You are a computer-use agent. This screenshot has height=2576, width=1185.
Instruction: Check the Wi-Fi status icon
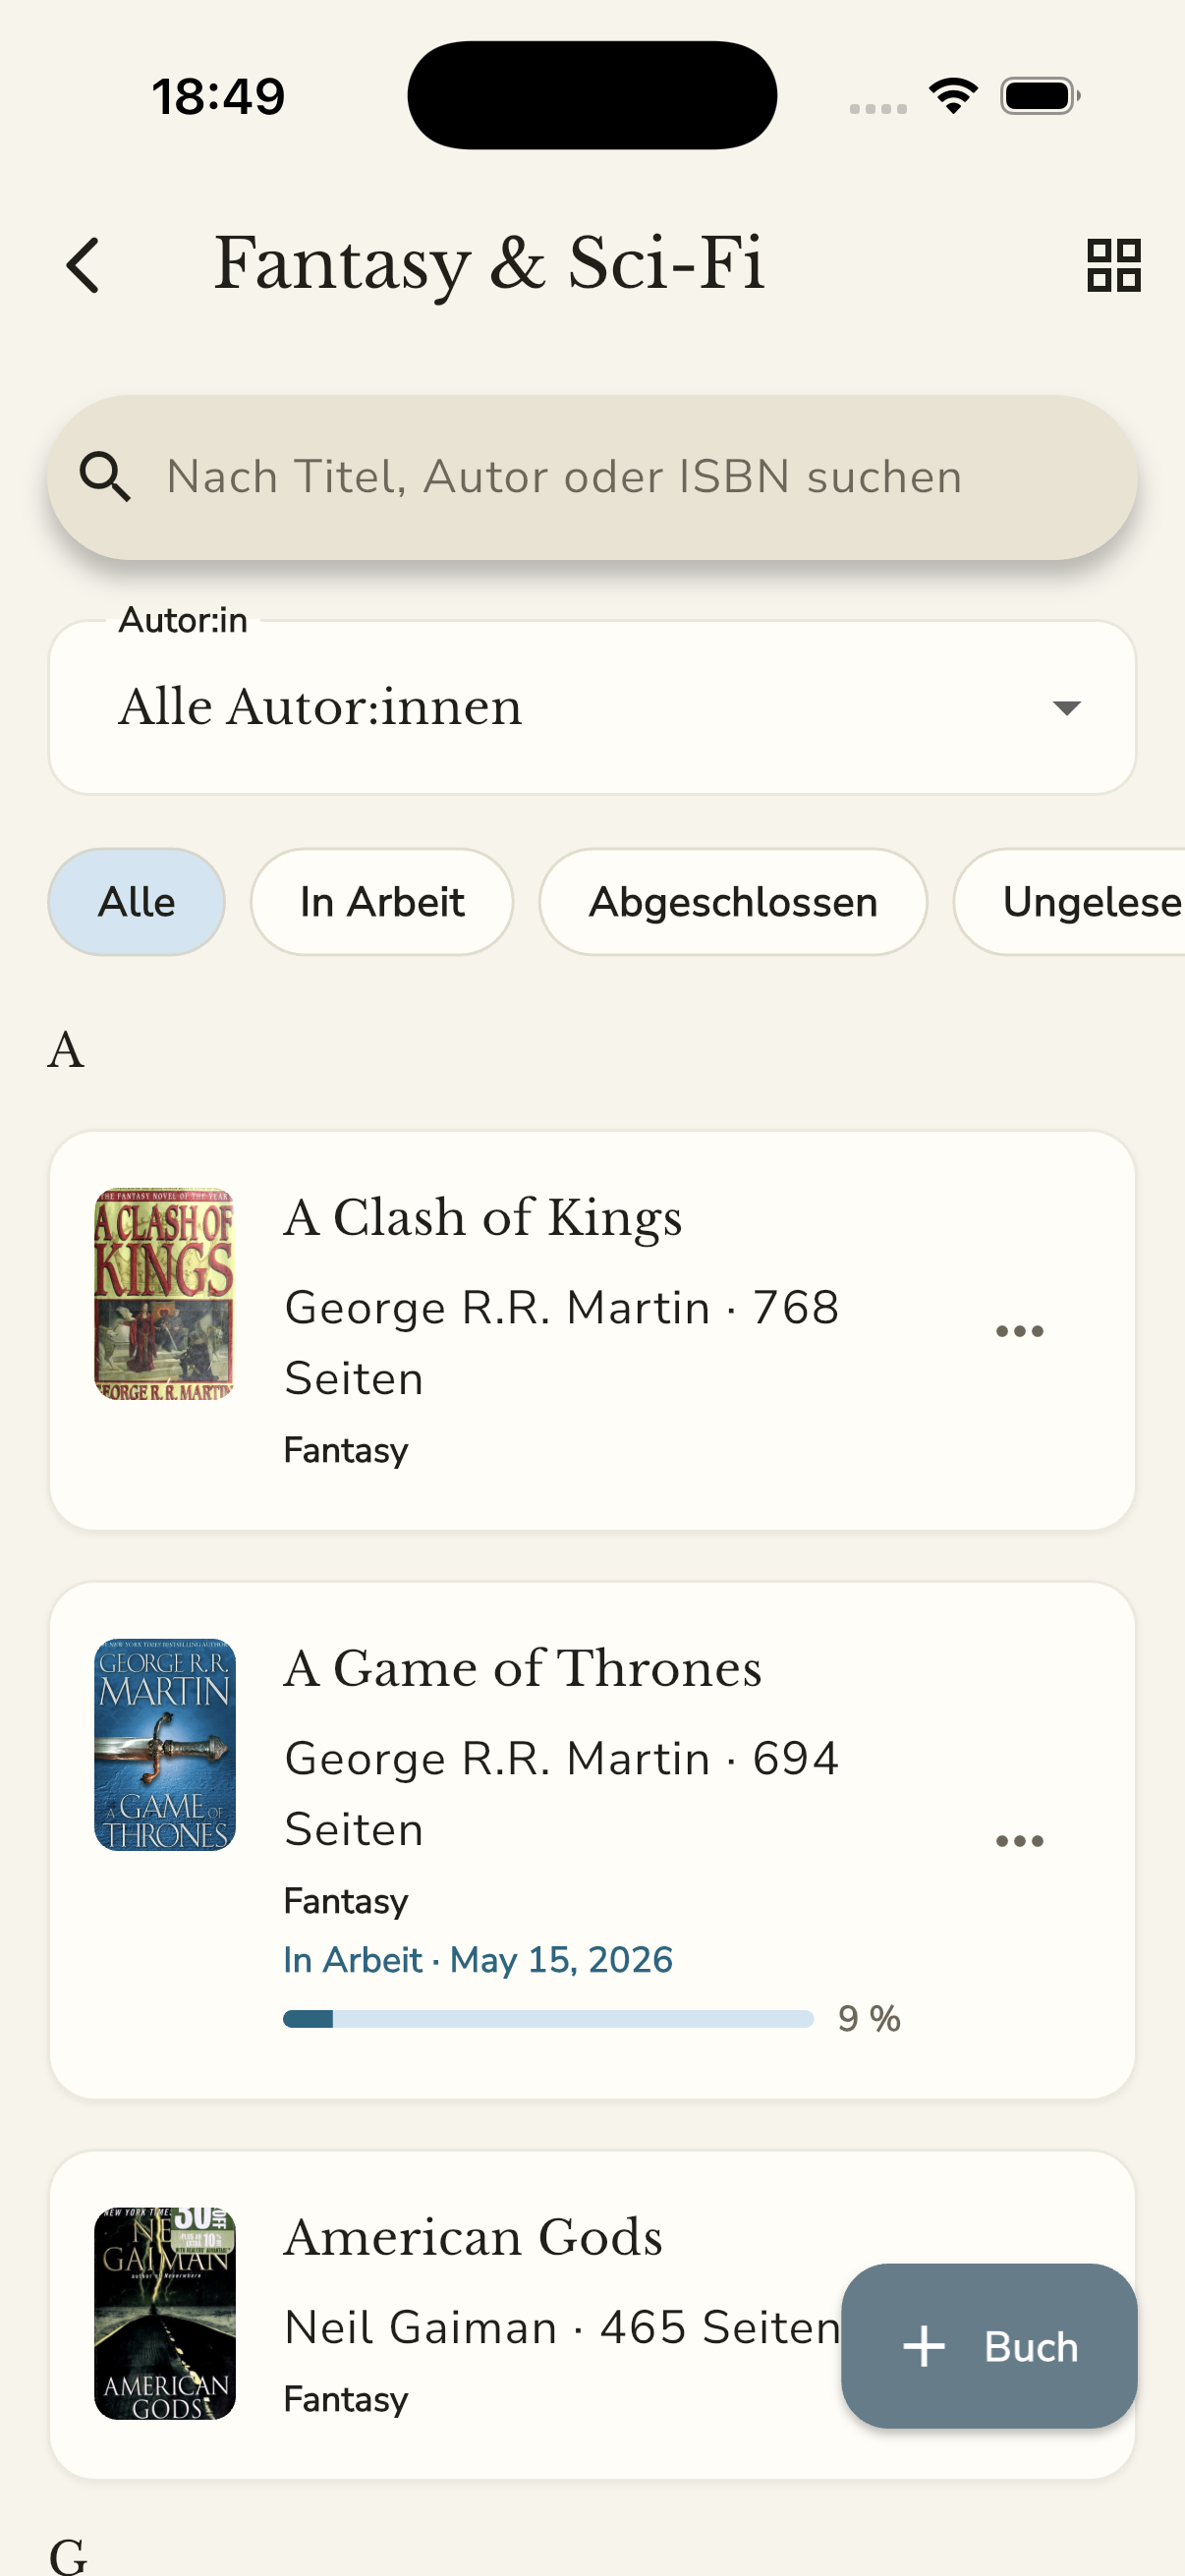tap(952, 96)
